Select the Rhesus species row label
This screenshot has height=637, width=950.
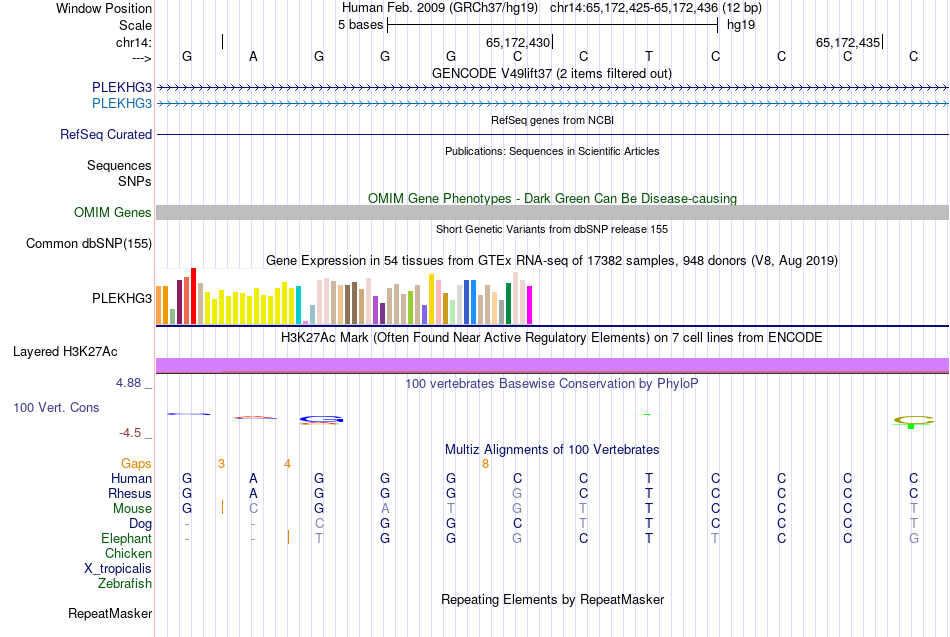coord(130,493)
